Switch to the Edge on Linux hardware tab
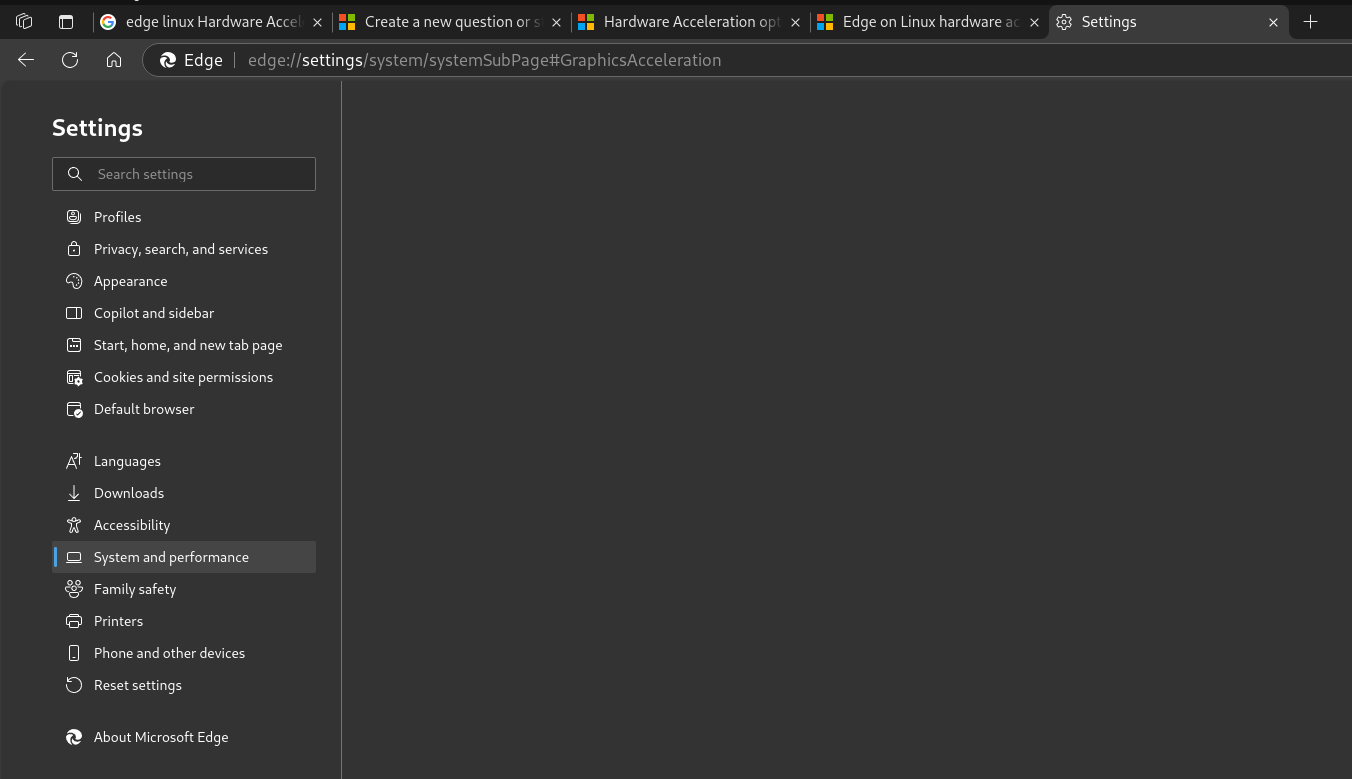1352x779 pixels. tap(929, 21)
